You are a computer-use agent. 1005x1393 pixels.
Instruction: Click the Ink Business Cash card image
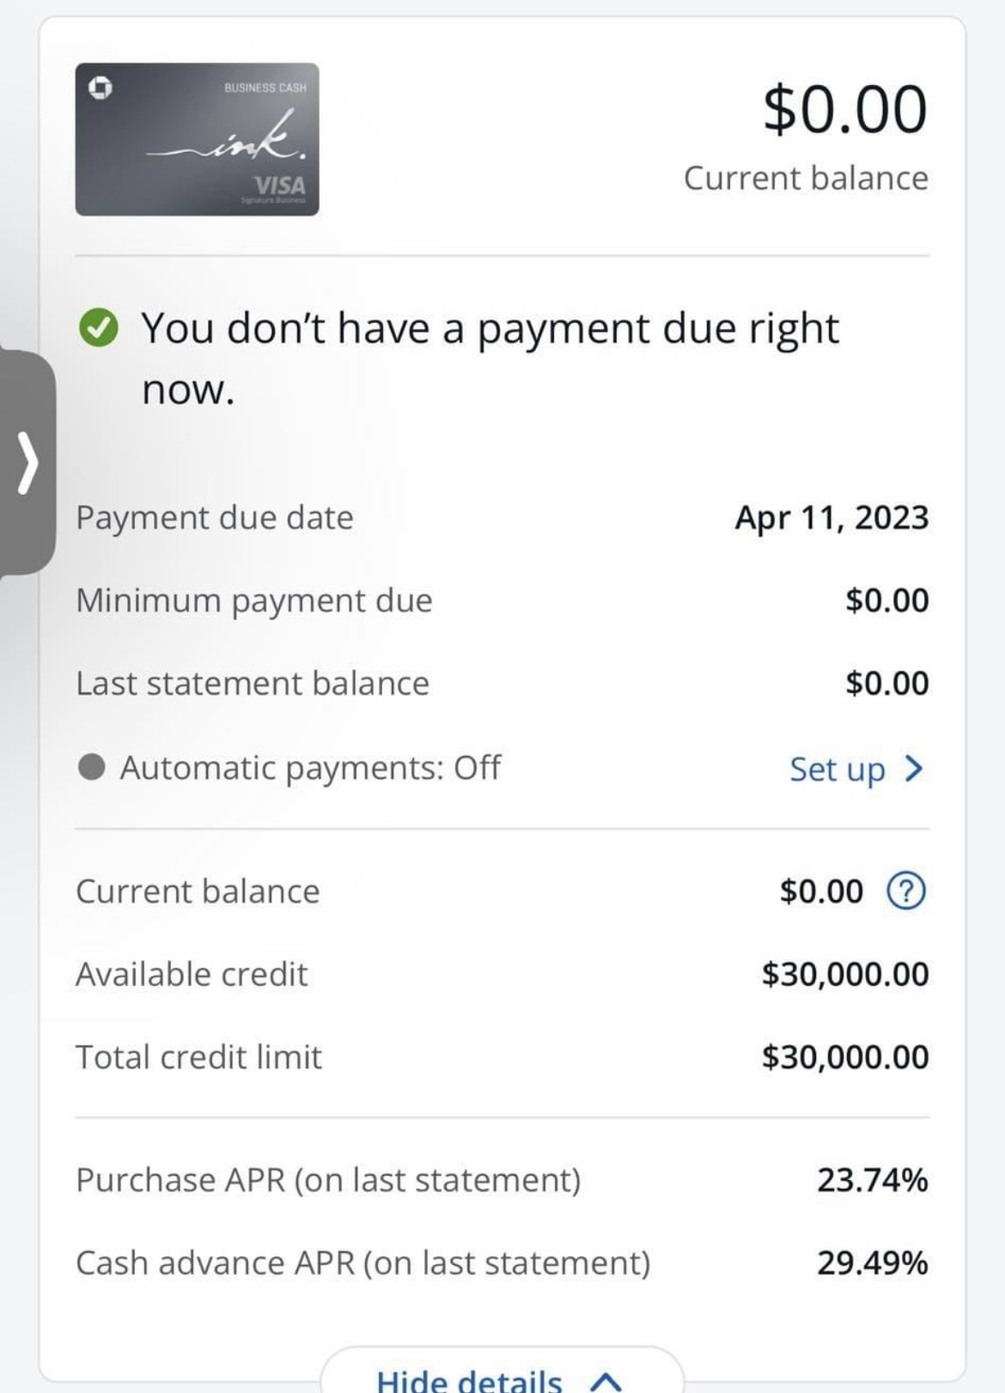pos(197,139)
